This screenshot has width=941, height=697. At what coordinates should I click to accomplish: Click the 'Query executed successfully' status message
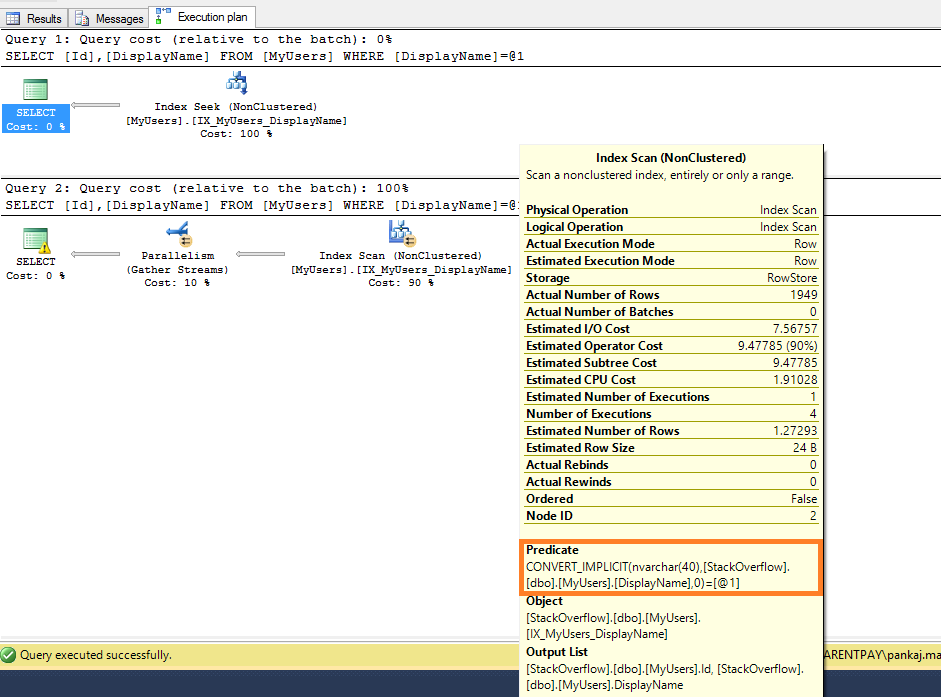pos(96,655)
